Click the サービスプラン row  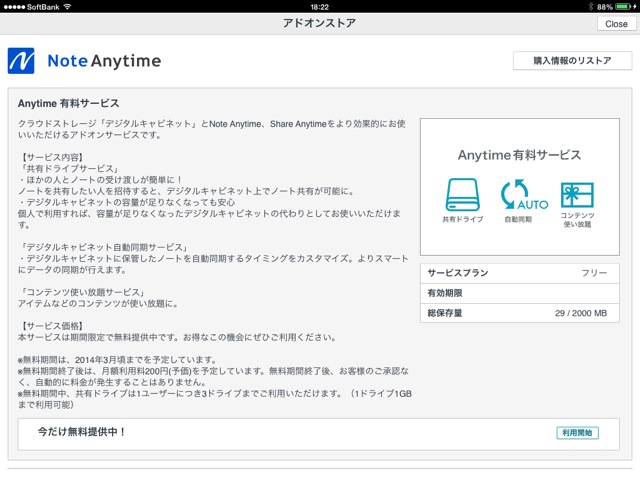(520, 273)
